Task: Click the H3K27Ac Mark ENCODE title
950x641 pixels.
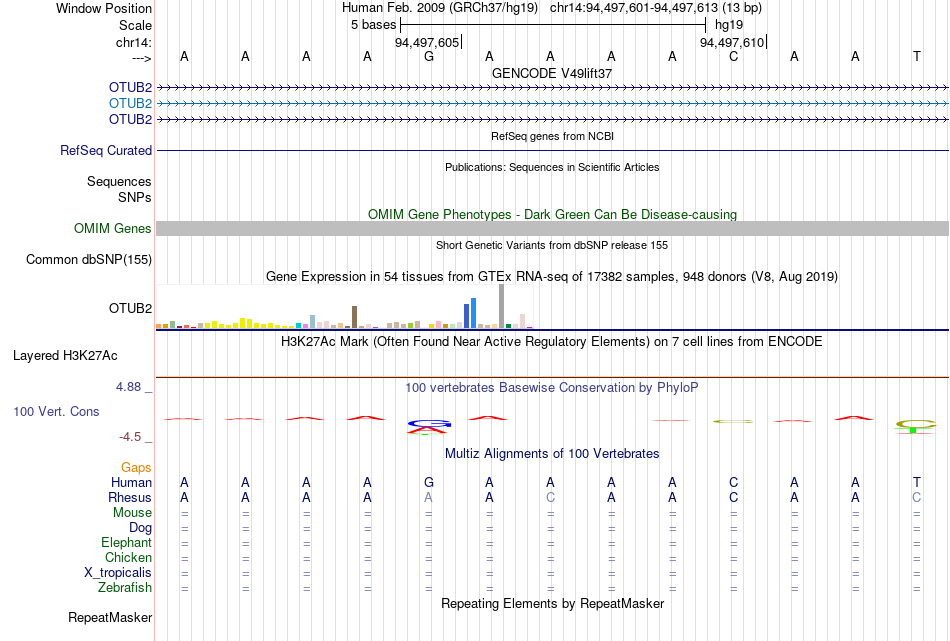Action: [552, 342]
